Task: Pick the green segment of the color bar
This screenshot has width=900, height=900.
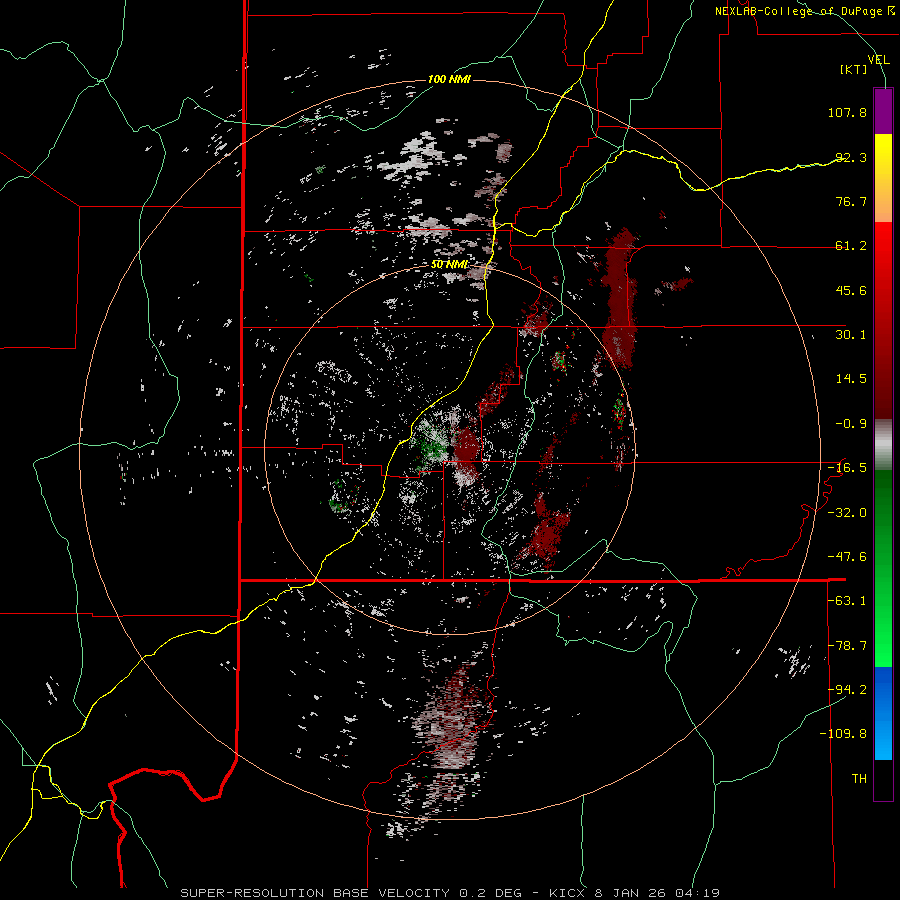Action: click(883, 569)
